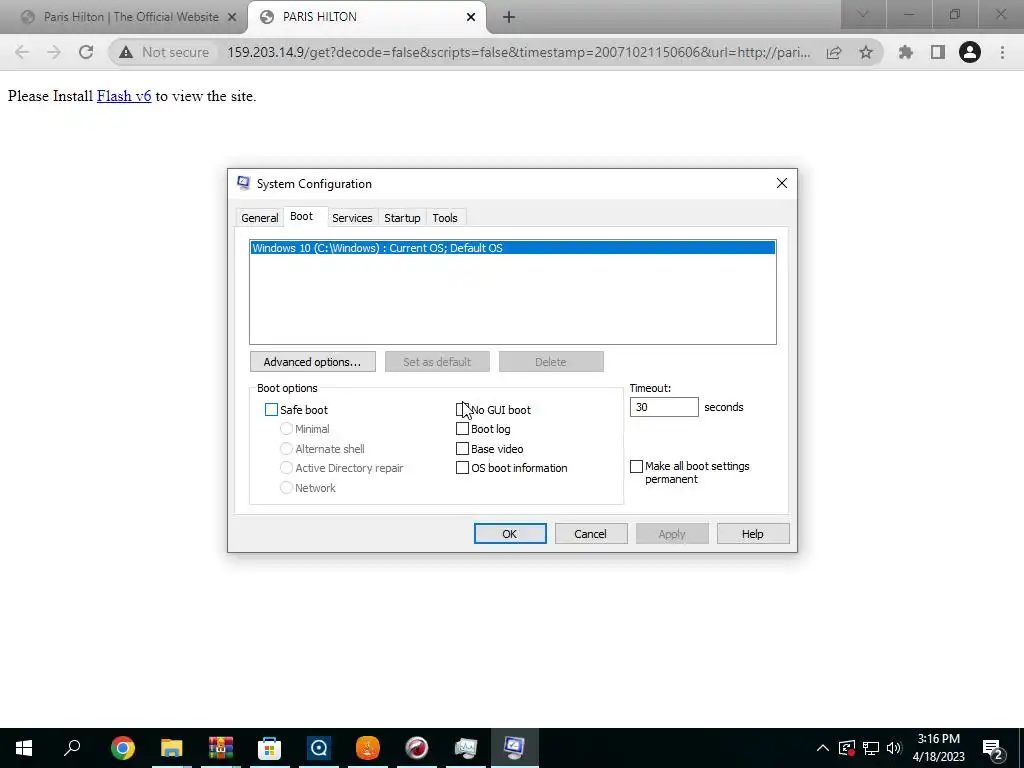Enable the Safe boot checkbox
This screenshot has height=768, width=1024.
pyautogui.click(x=271, y=409)
